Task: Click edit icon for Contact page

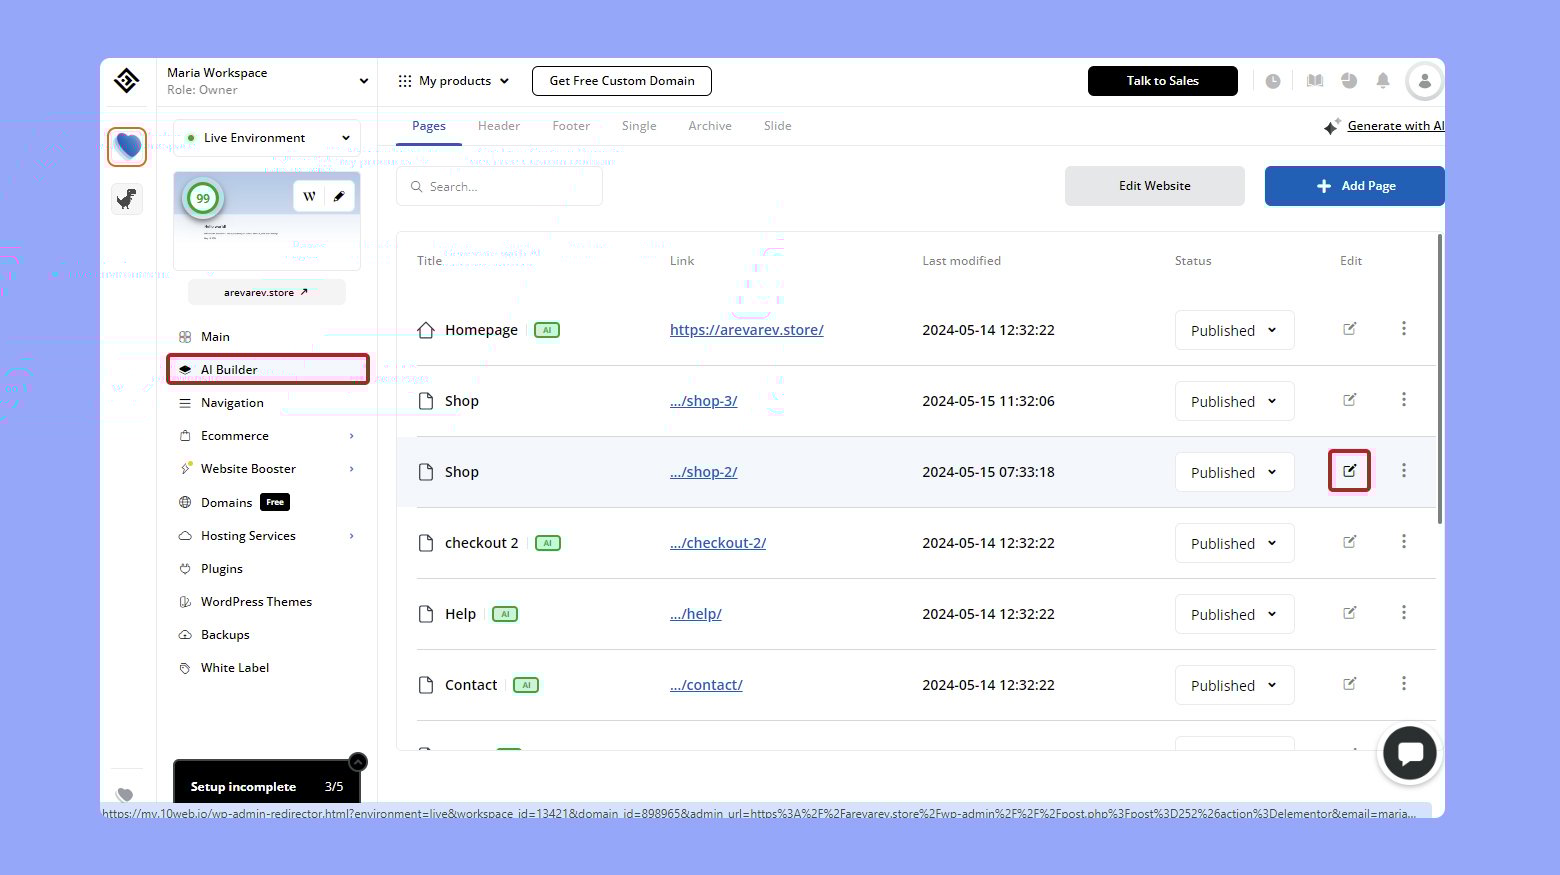Action: 1349,684
